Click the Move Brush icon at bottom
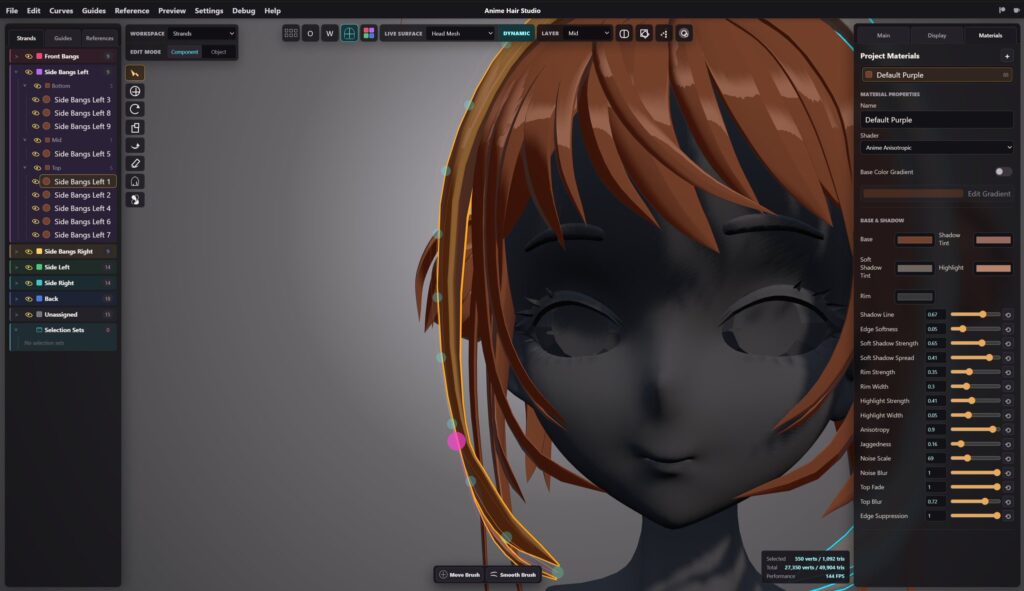Screen dimensions: 1024x591 coord(443,575)
